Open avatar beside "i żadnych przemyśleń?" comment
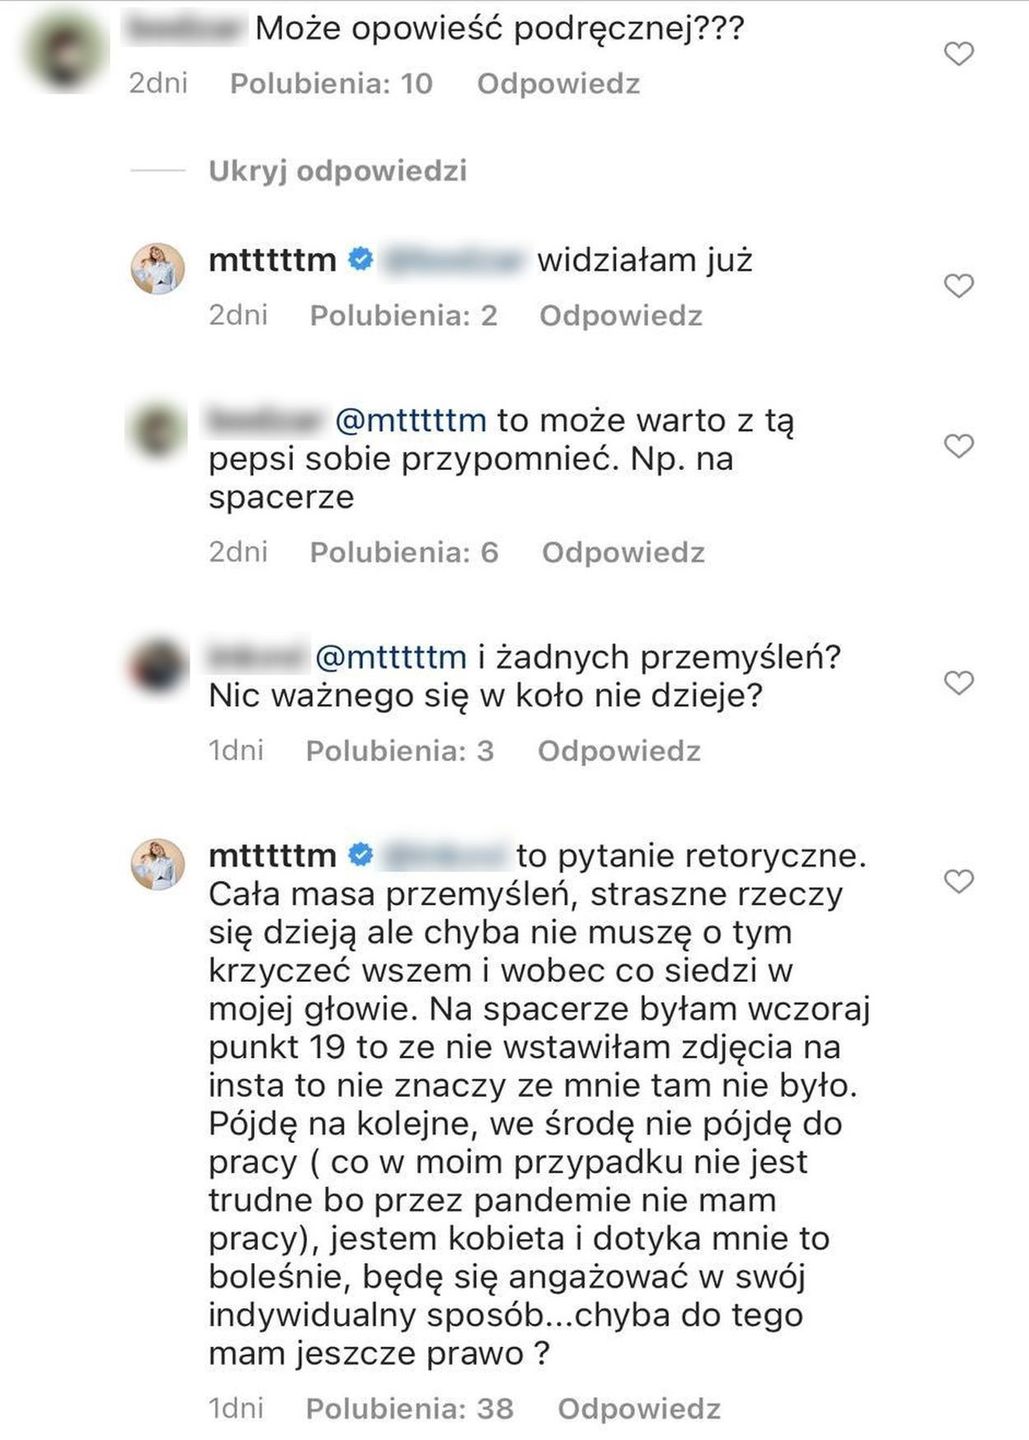 coord(158,666)
